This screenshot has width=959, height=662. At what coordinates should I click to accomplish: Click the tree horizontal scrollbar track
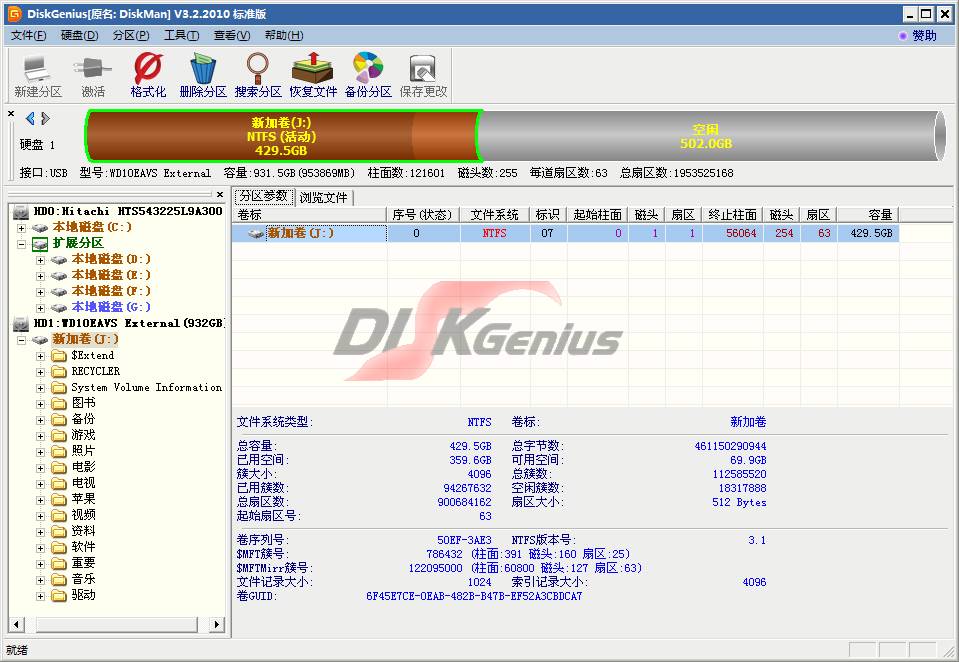point(116,625)
